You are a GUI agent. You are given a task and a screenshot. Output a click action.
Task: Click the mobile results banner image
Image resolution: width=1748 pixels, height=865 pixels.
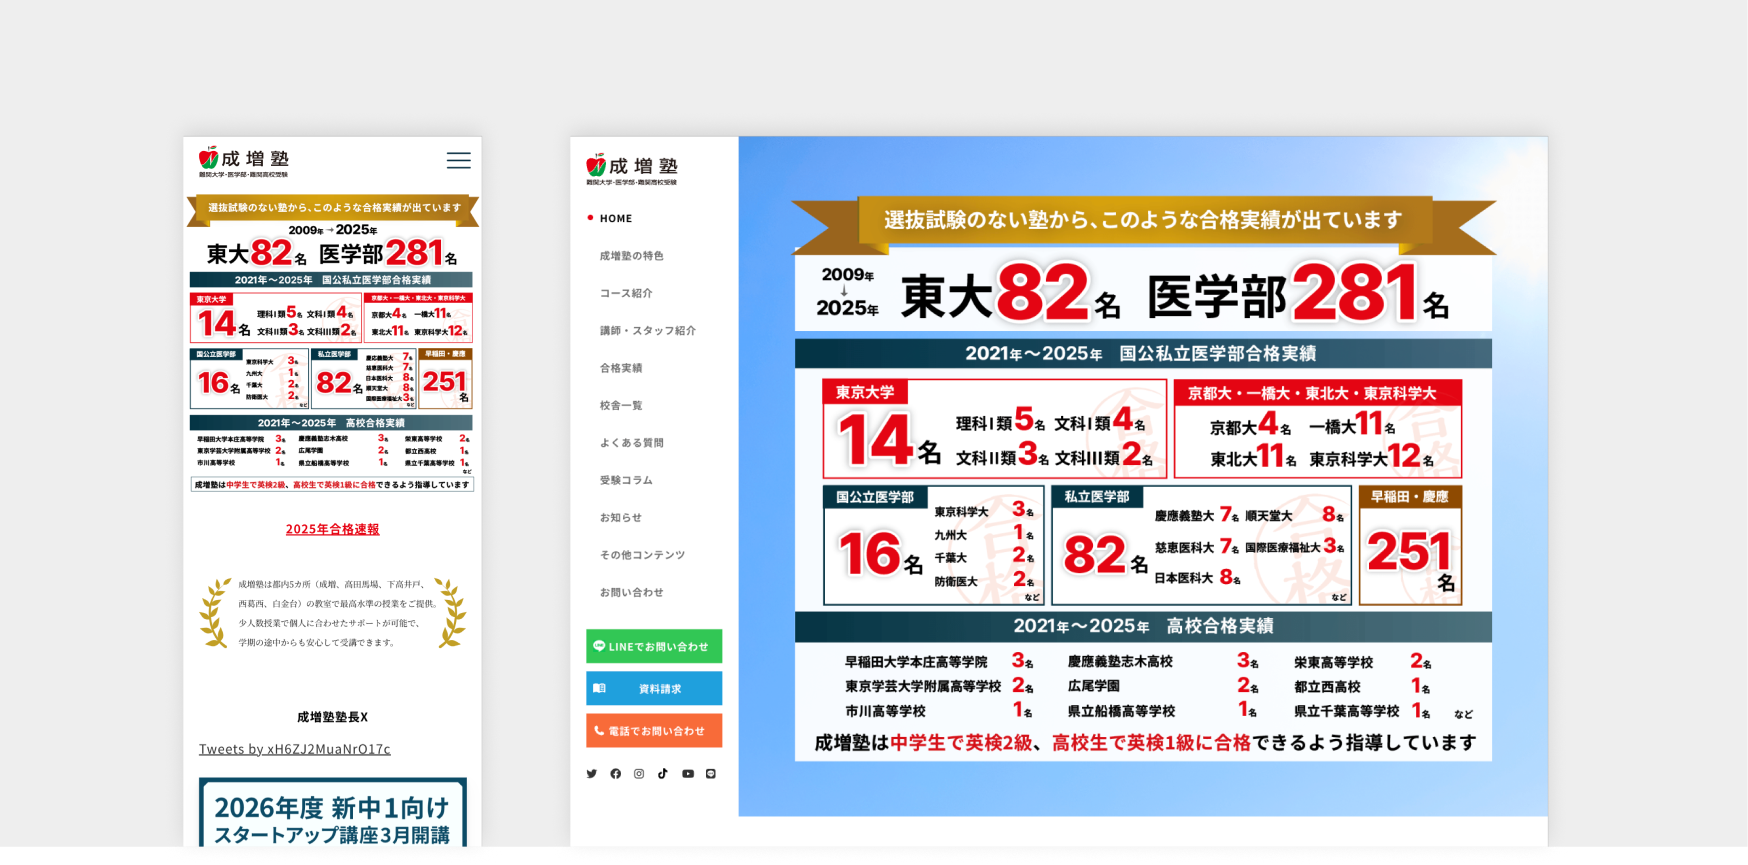[x=332, y=343]
